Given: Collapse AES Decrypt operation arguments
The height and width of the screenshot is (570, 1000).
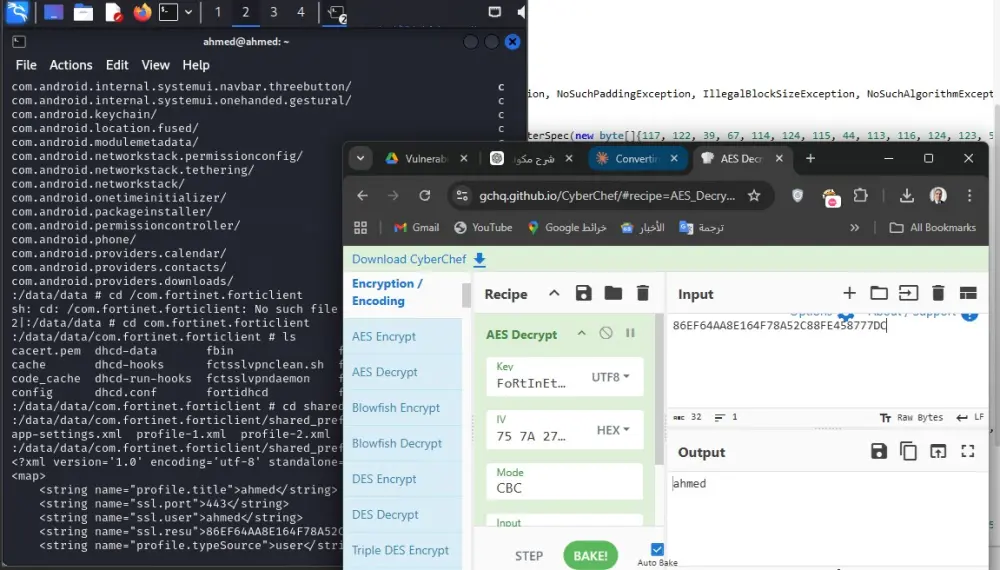Looking at the screenshot, I should [582, 333].
